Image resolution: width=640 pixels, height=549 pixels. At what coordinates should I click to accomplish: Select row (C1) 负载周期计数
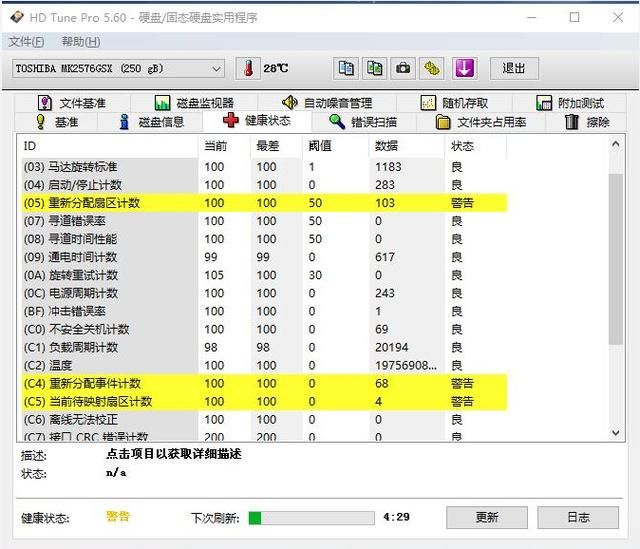(264, 347)
